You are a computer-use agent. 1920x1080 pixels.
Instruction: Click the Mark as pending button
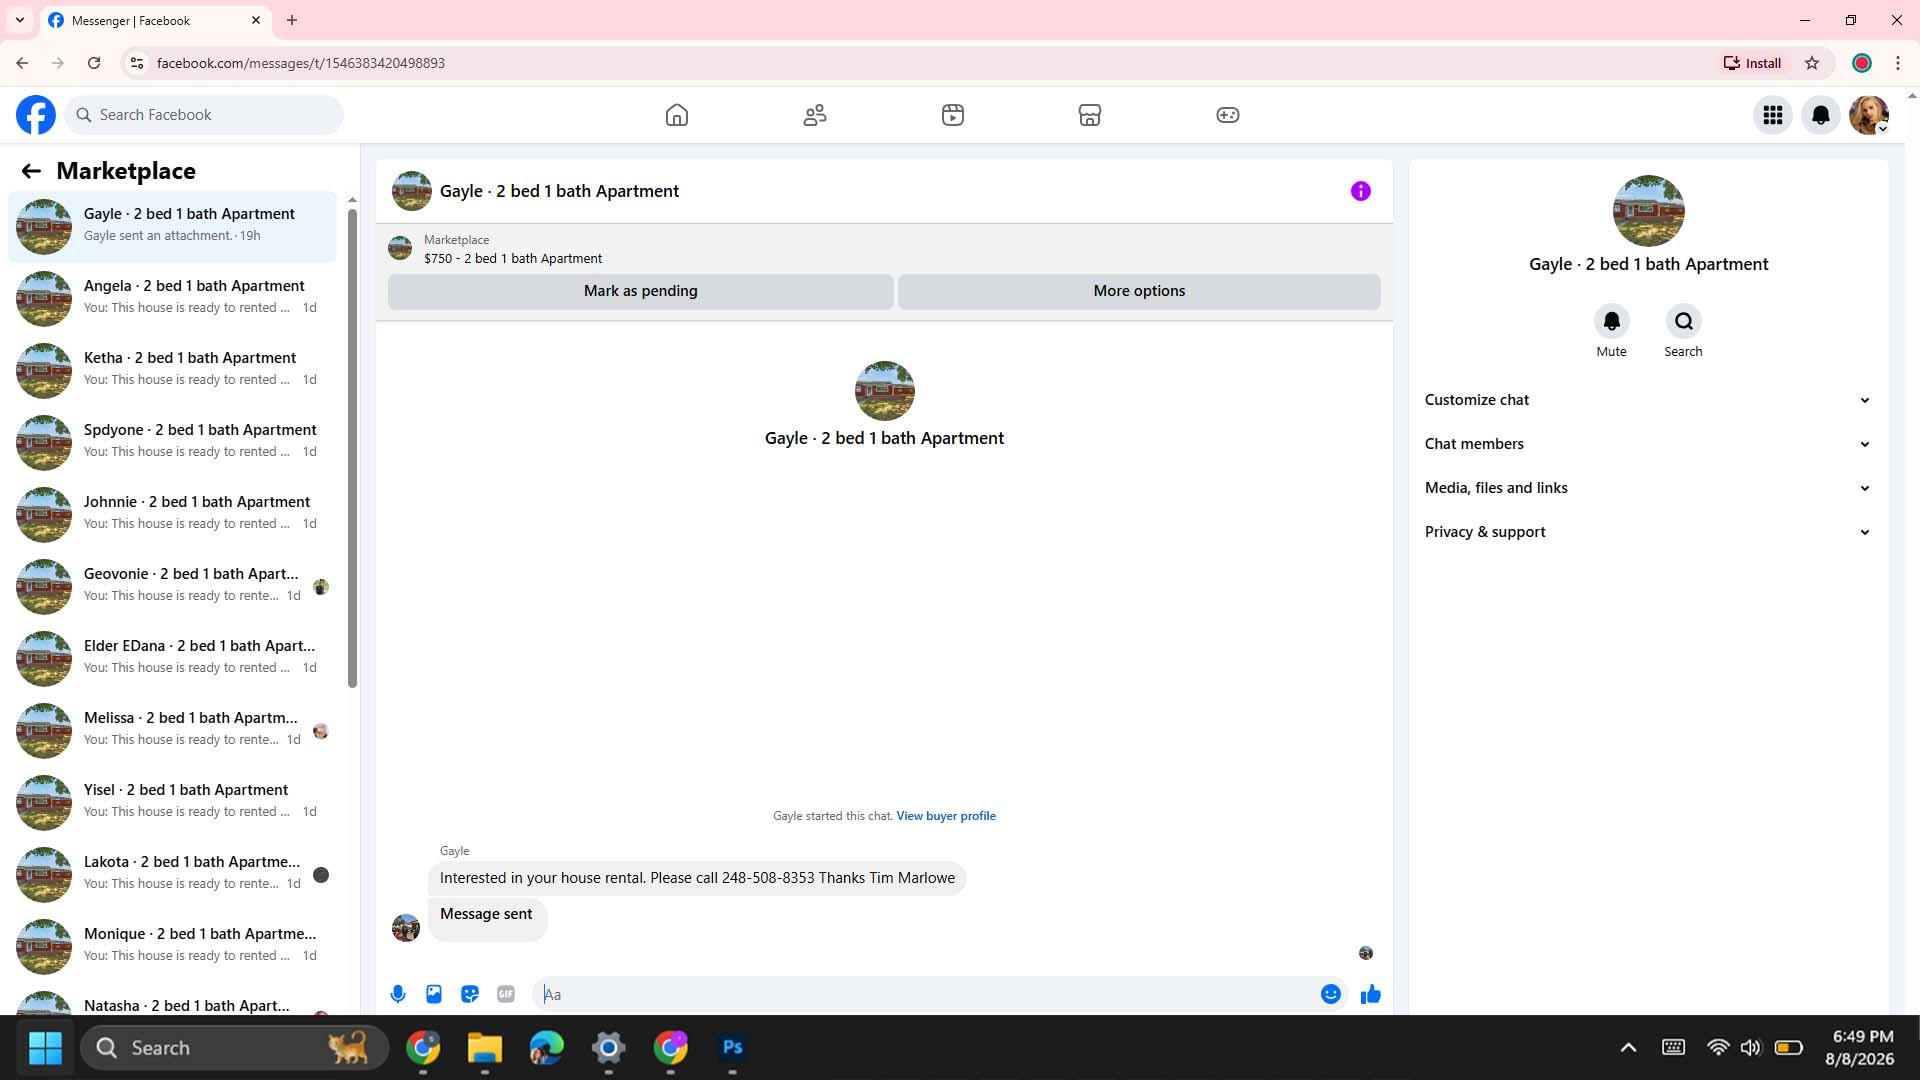(x=641, y=291)
